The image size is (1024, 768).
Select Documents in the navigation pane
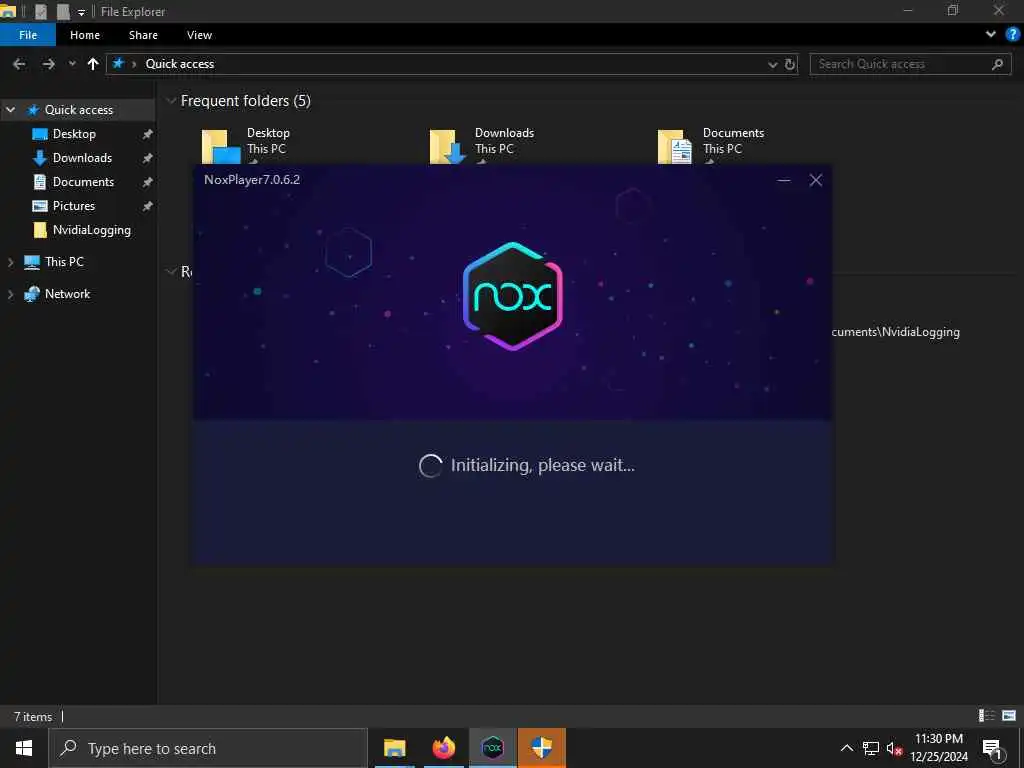pos(83,182)
